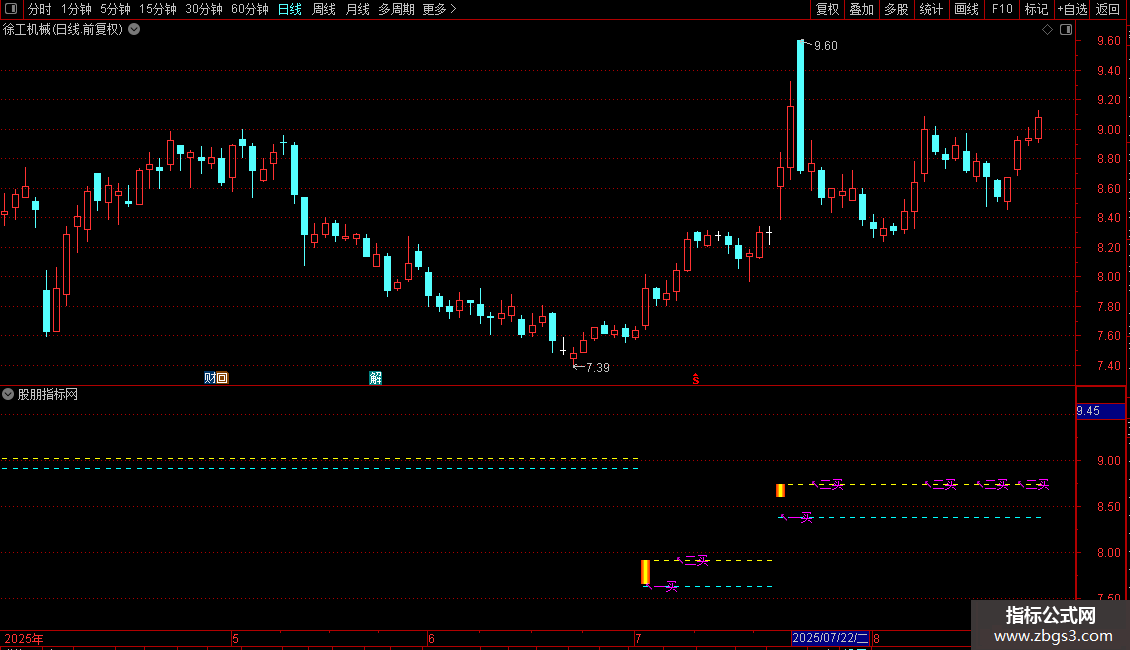Click the 2025年 label on time axis
Viewport: 1130px width, 650px height.
[24, 638]
